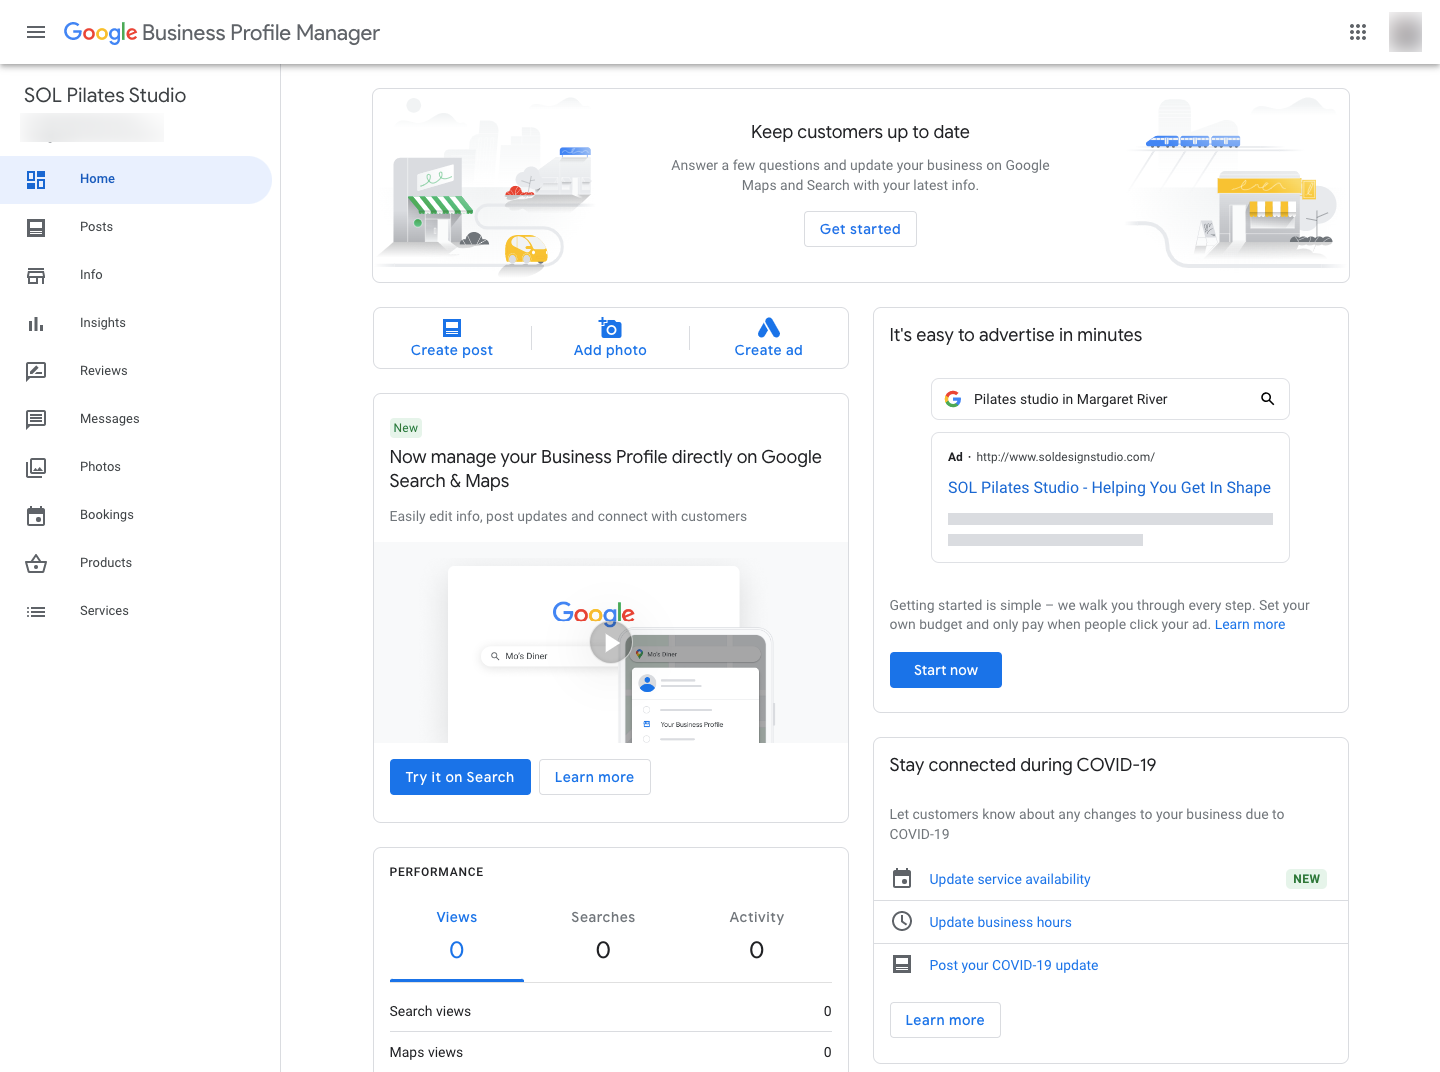Play the Business Profile intro video
This screenshot has width=1440, height=1072.
611,643
